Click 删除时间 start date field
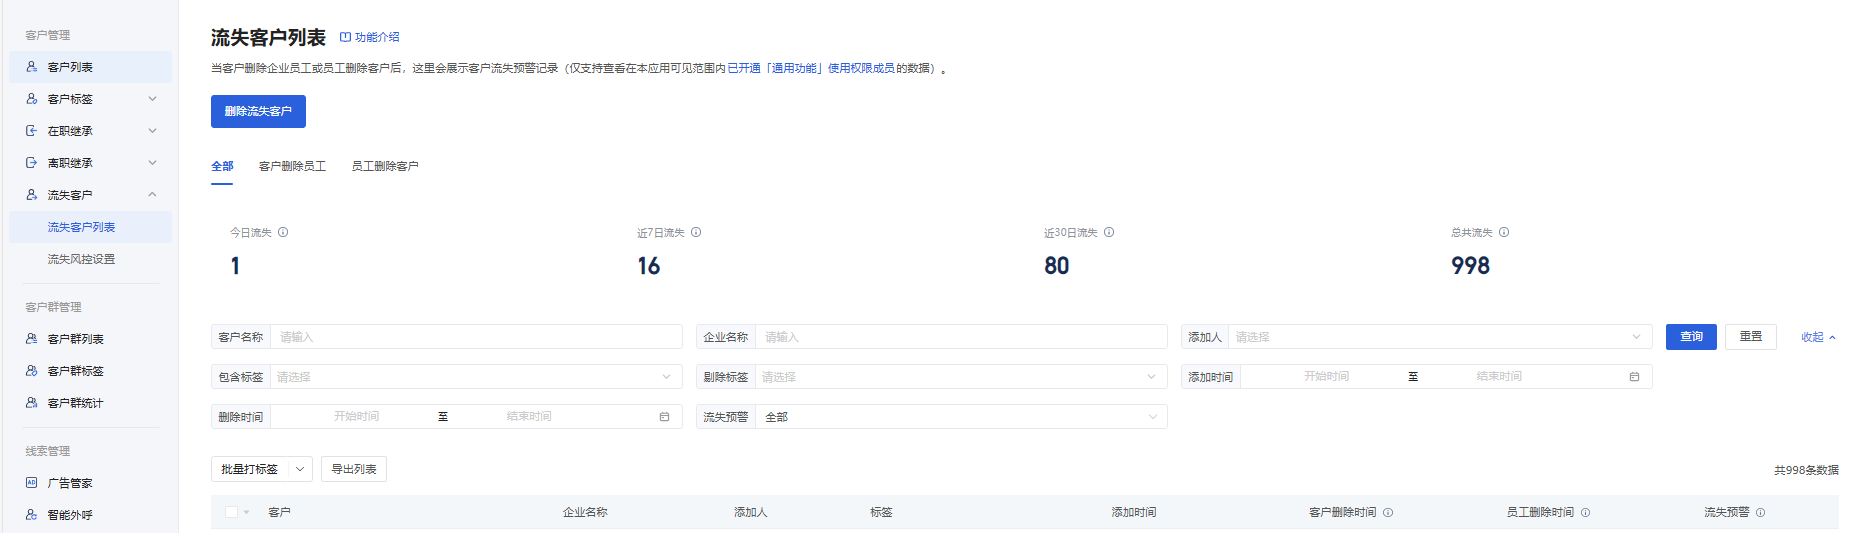Viewport: 1862px width, 533px height. pos(356,417)
